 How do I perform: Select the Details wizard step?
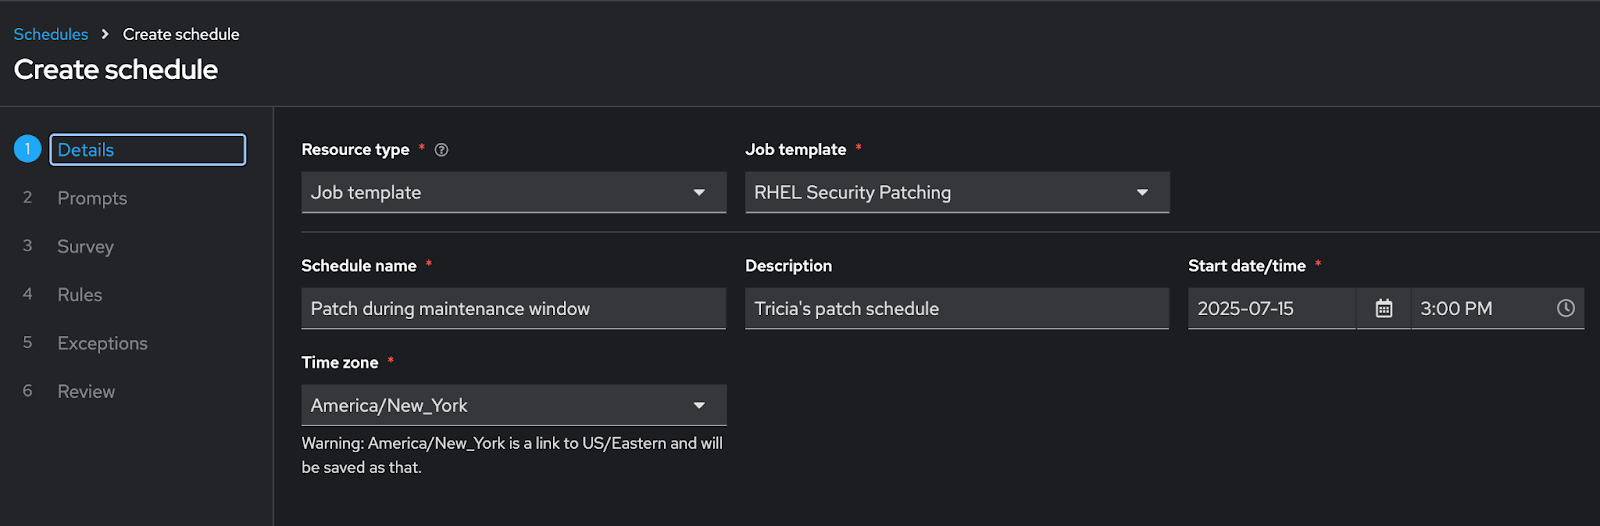[147, 150]
